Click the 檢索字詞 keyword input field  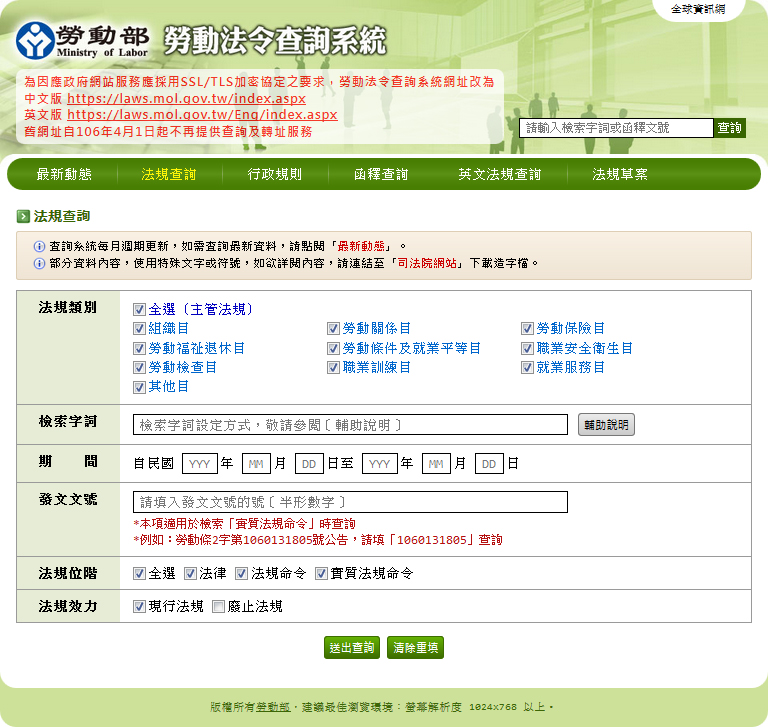(x=350, y=425)
